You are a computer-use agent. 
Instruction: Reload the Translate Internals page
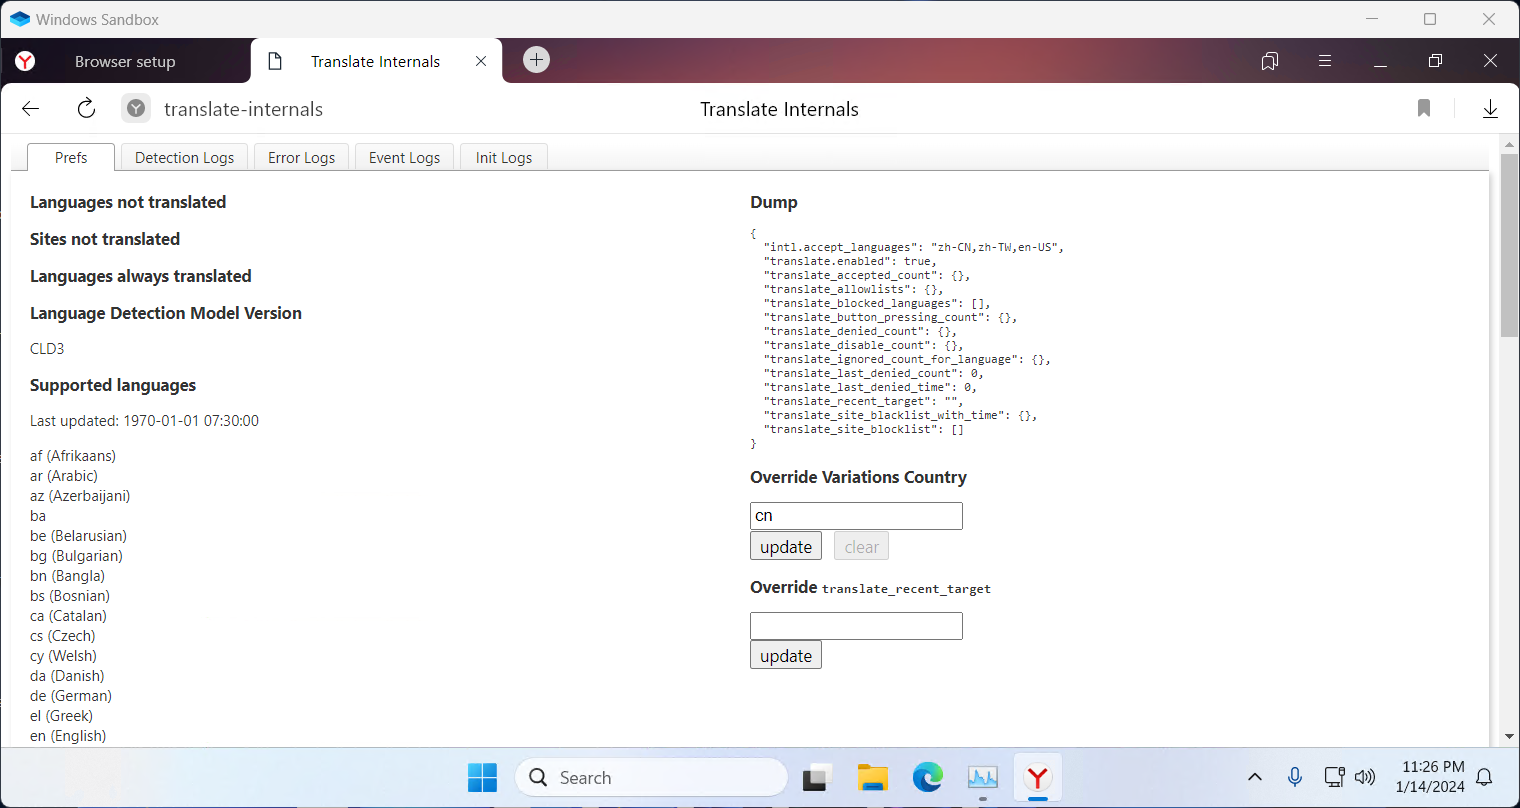[85, 108]
